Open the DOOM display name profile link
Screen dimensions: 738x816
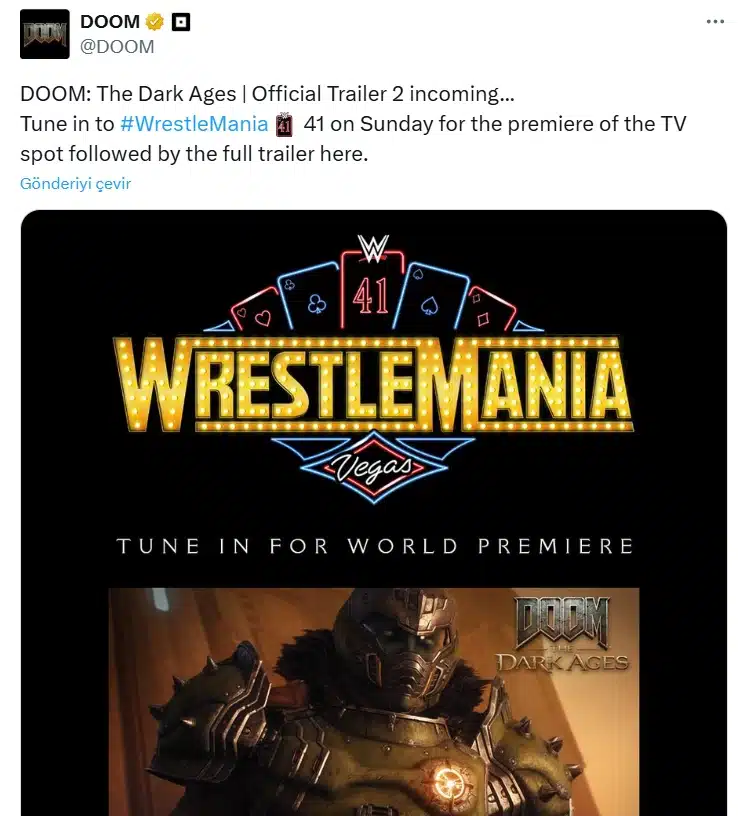click(x=110, y=21)
